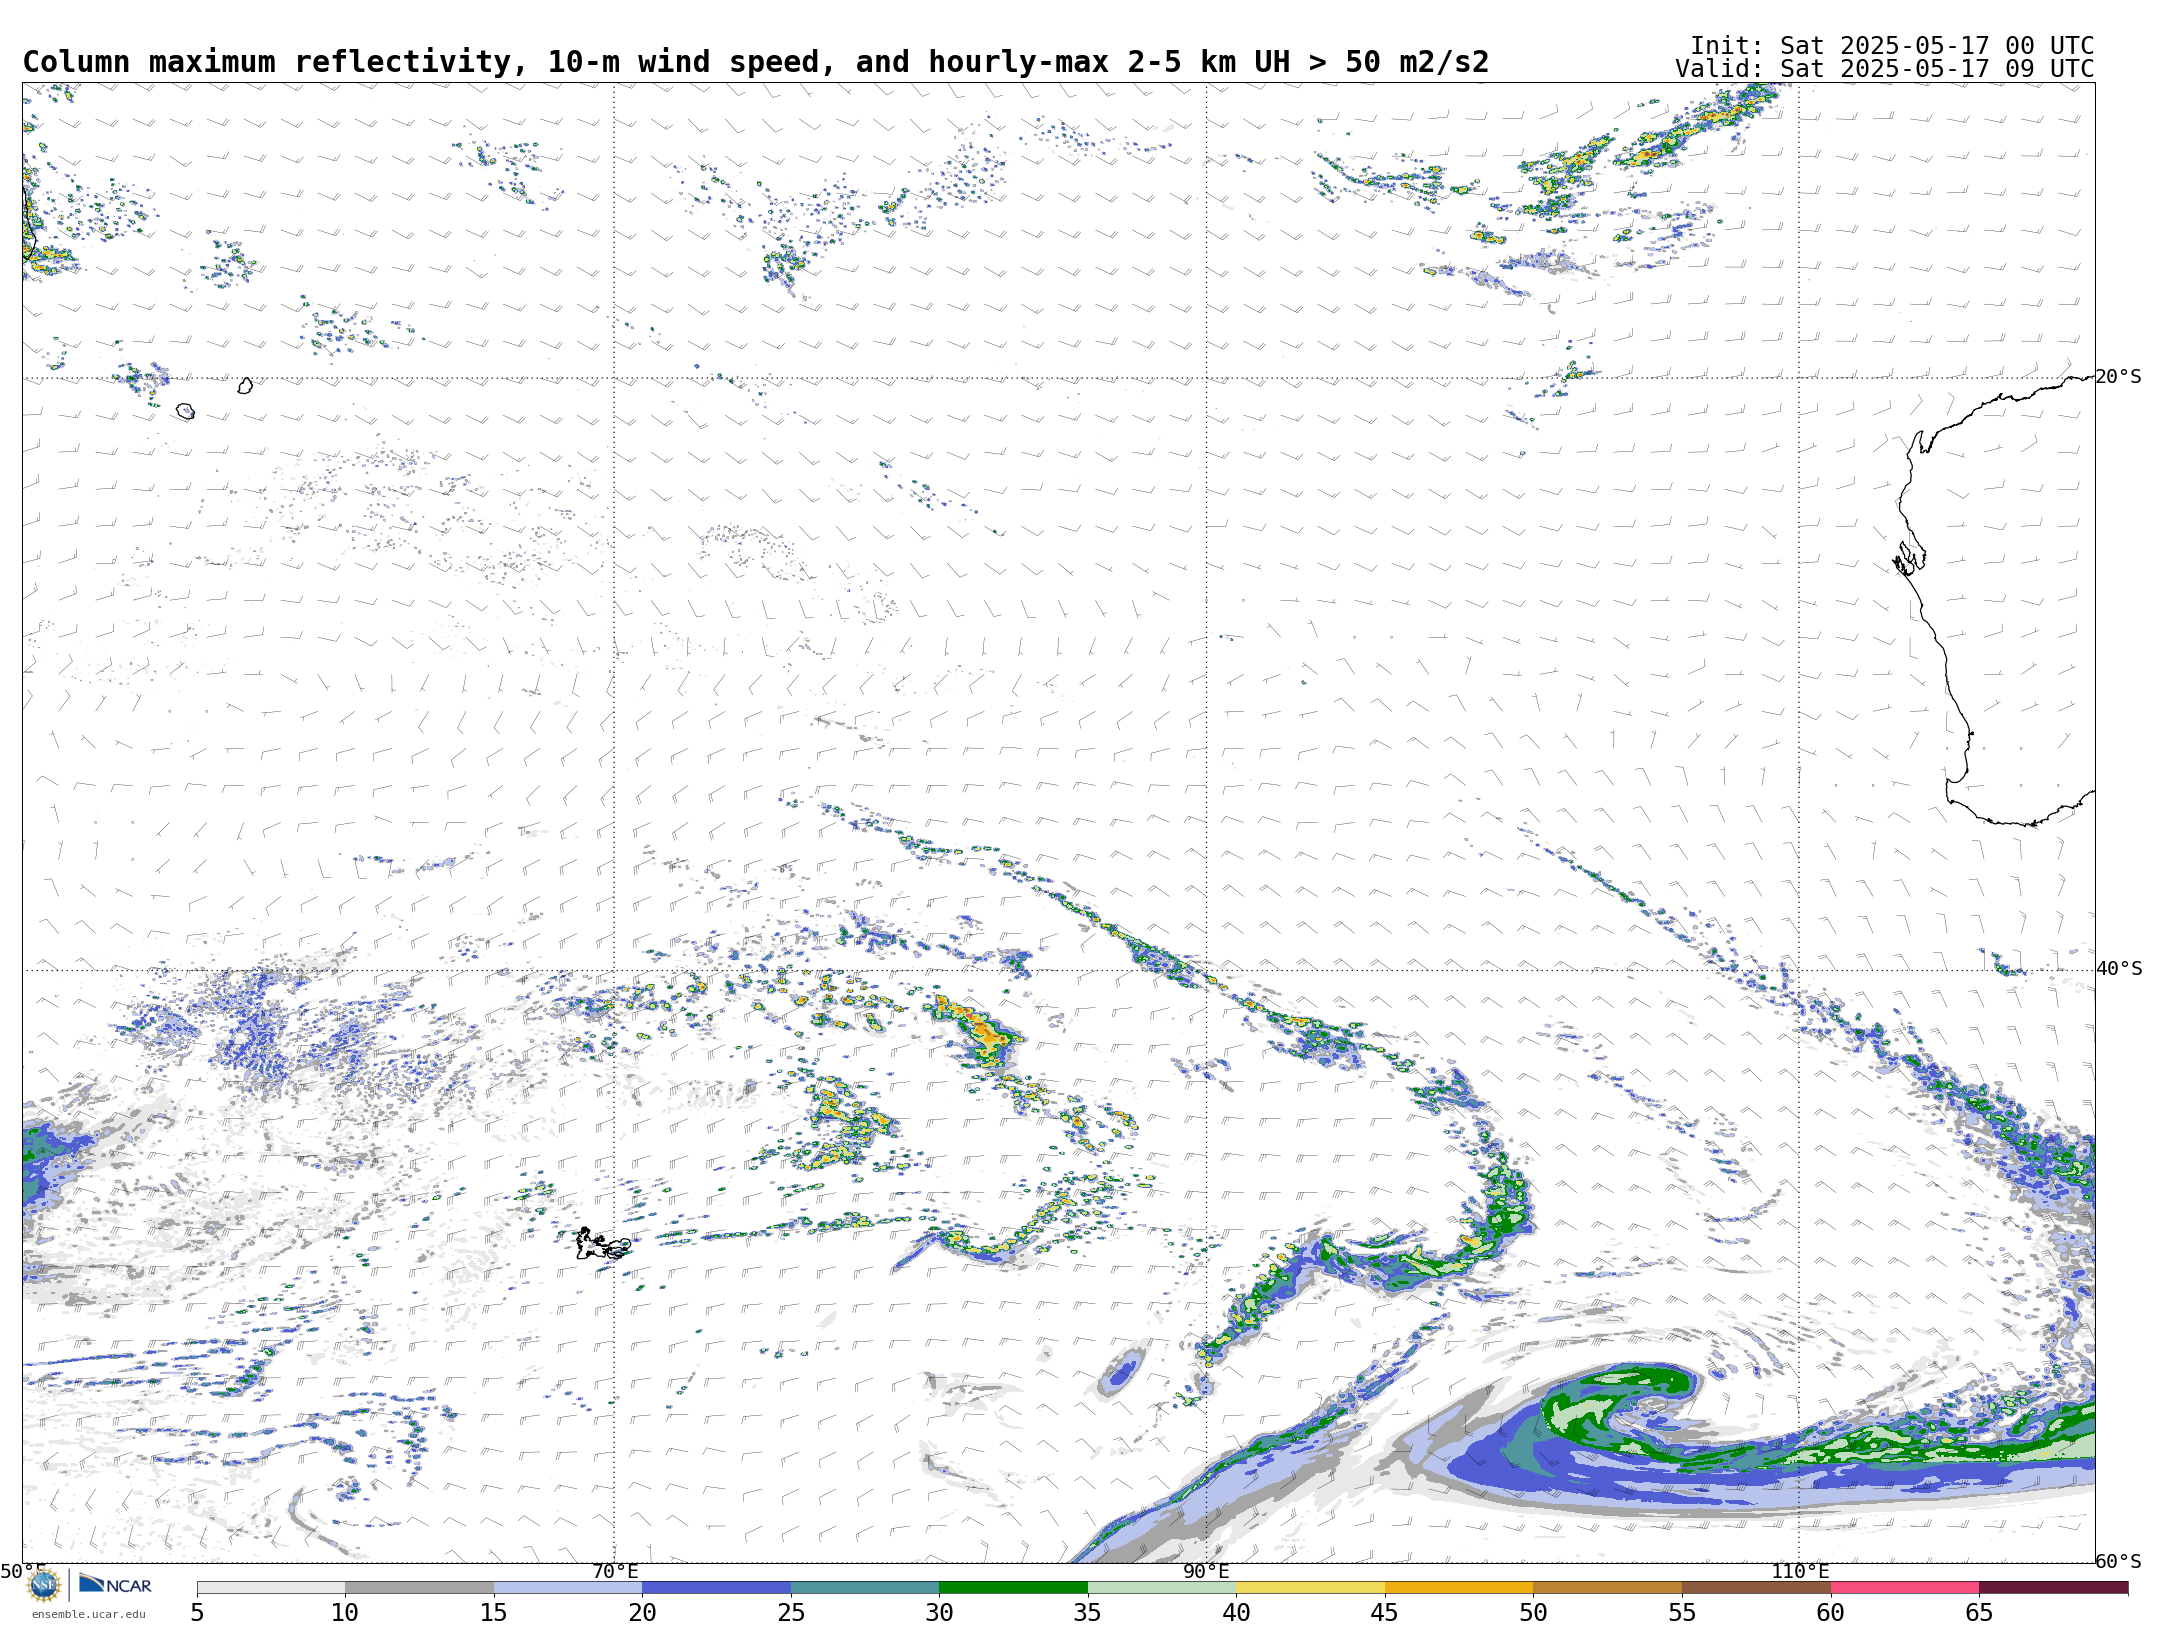Click the 40°S latitude label
The width and height of the screenshot is (2160, 1626).
(2119, 969)
